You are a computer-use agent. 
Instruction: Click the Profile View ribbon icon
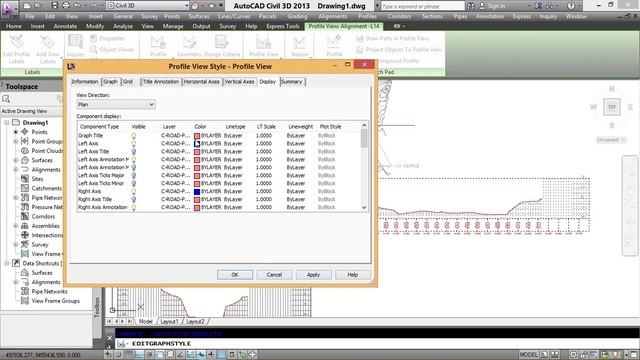tap(264, 42)
